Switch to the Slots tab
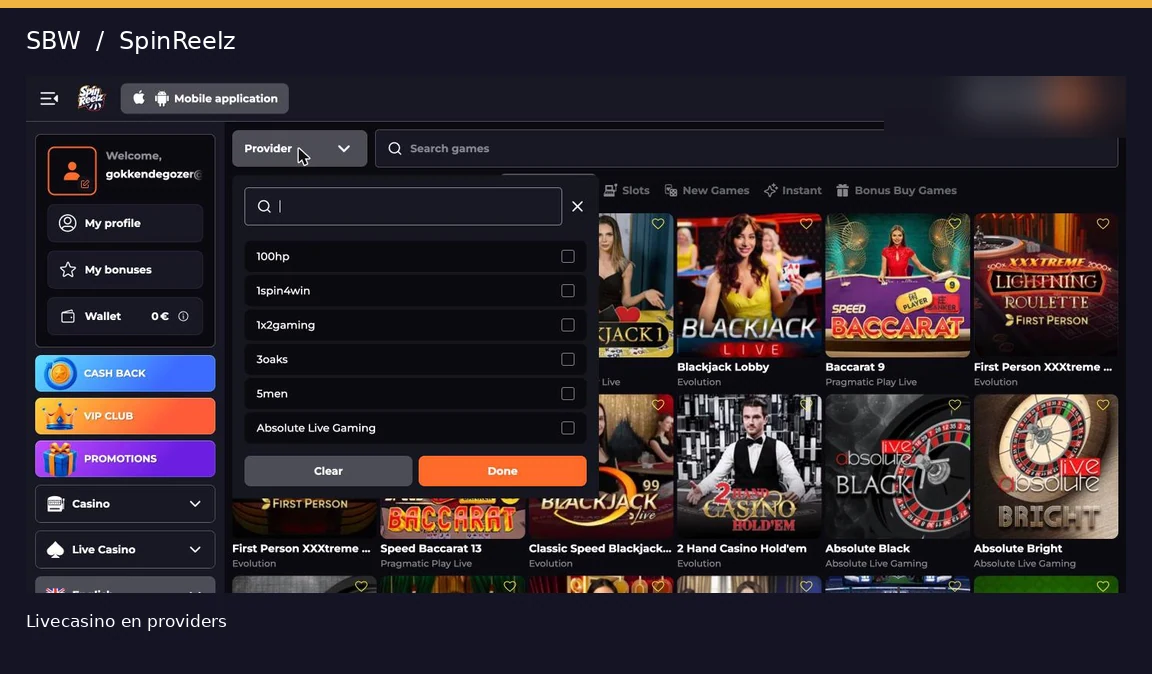The width and height of the screenshot is (1152, 674). tap(627, 190)
